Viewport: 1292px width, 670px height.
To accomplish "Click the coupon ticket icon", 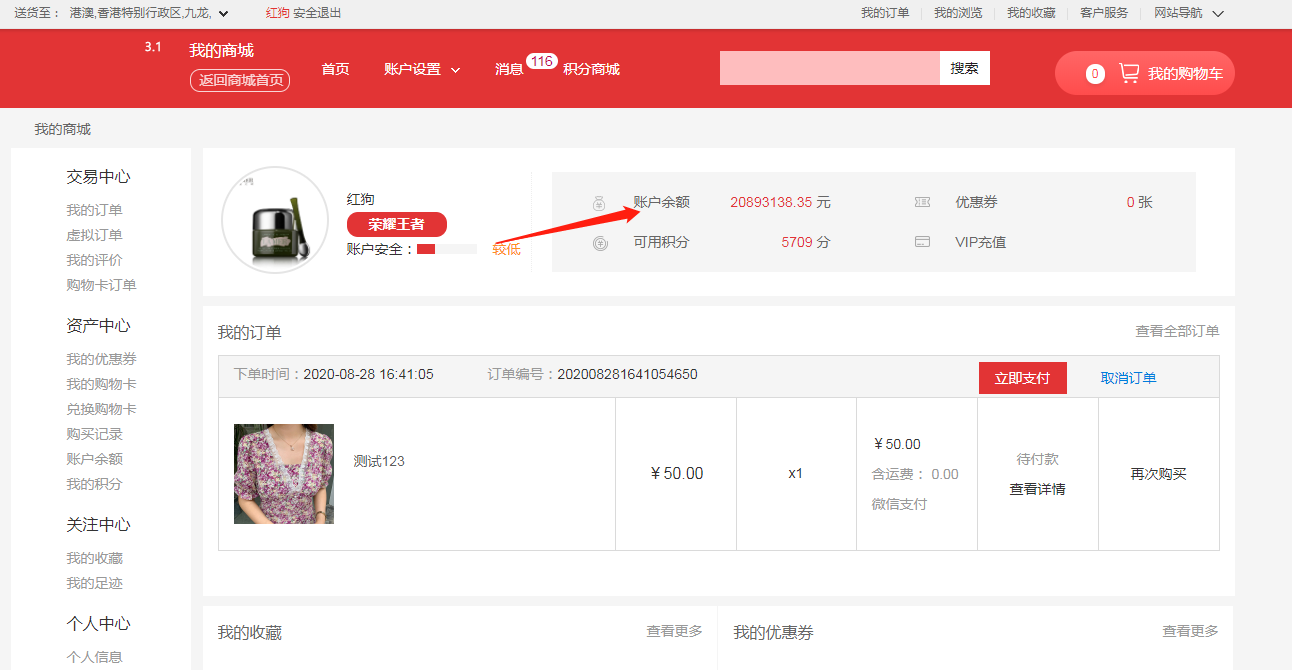I will pyautogui.click(x=922, y=202).
